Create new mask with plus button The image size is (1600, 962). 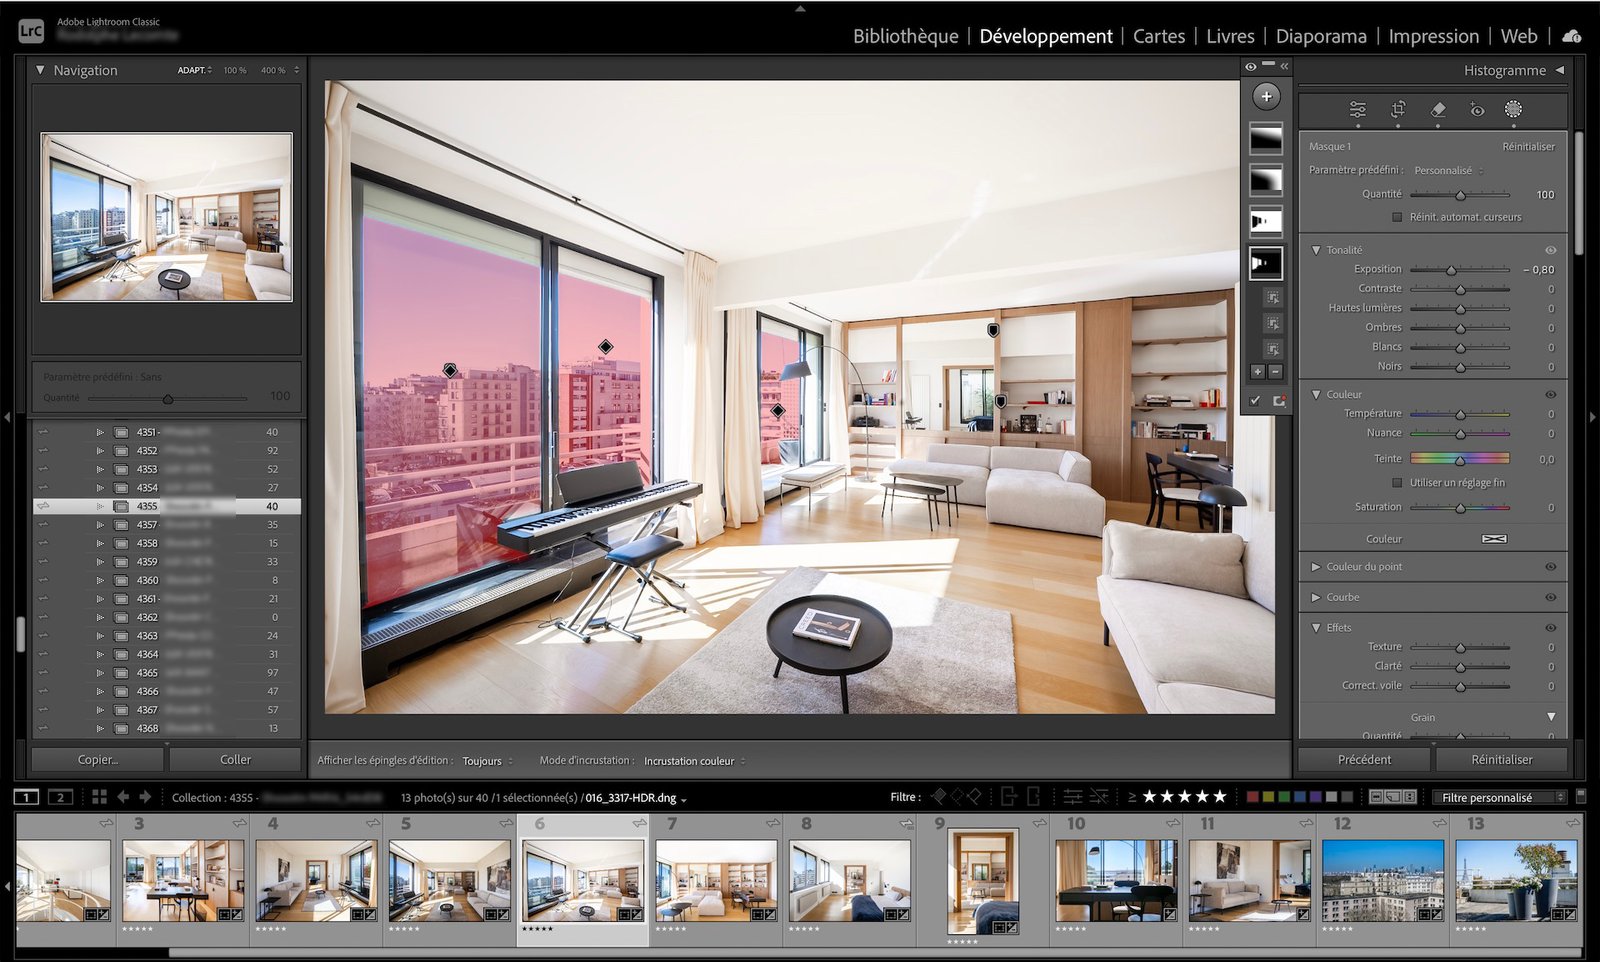1266,96
